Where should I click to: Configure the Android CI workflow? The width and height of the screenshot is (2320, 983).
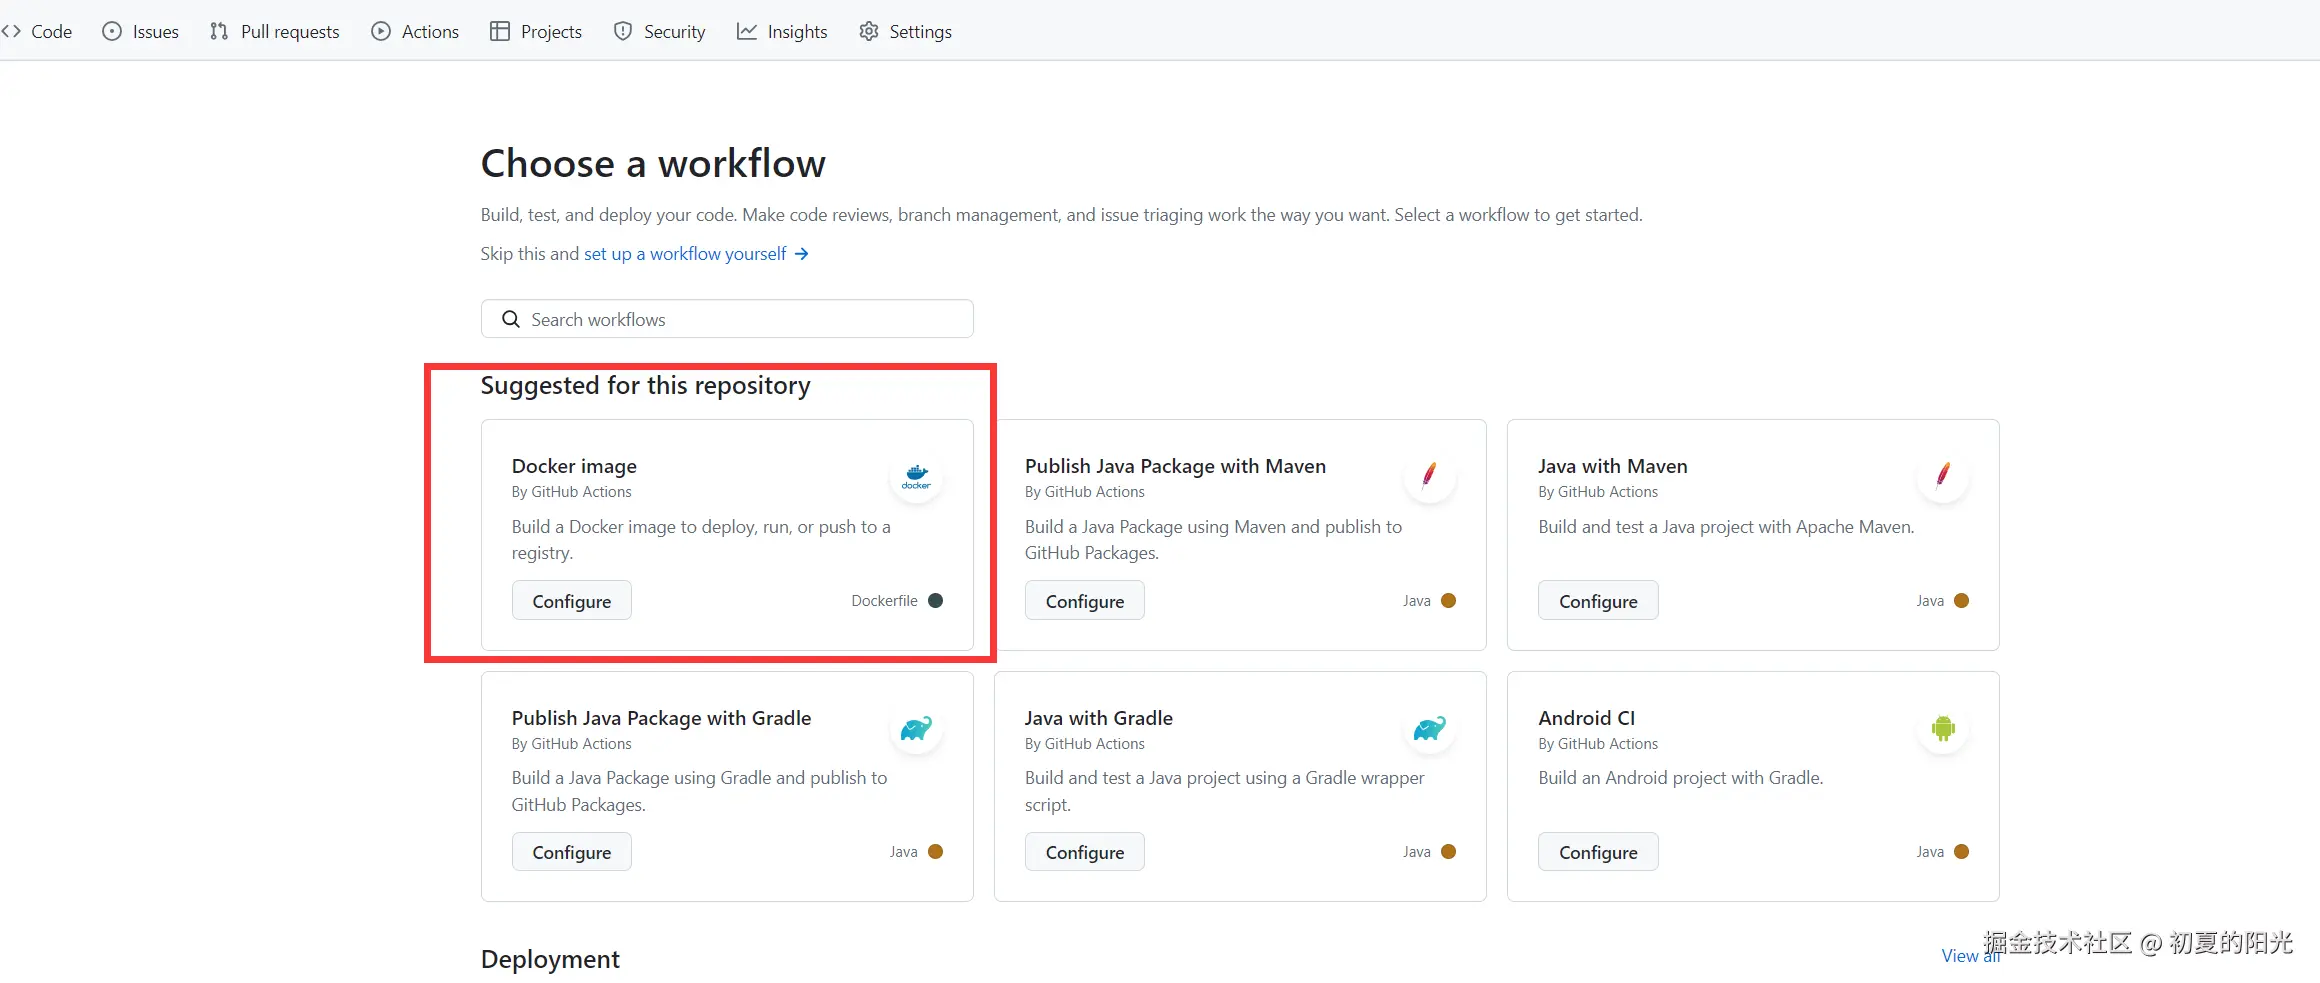(1597, 852)
